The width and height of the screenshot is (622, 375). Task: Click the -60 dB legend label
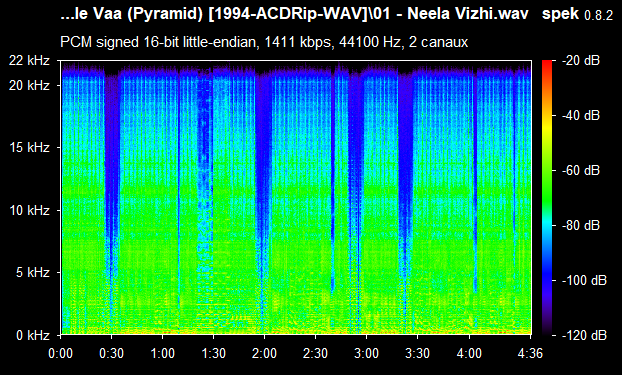[581, 171]
